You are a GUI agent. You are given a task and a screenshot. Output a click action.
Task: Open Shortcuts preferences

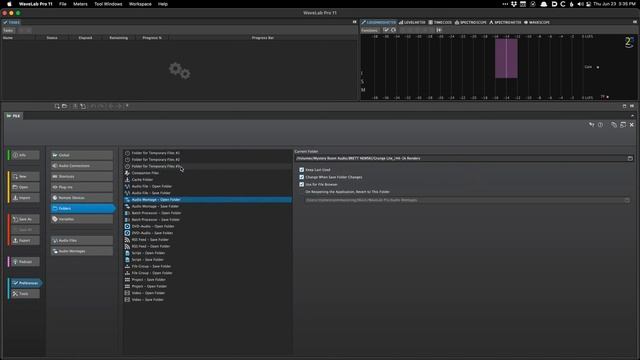[x=82, y=176]
